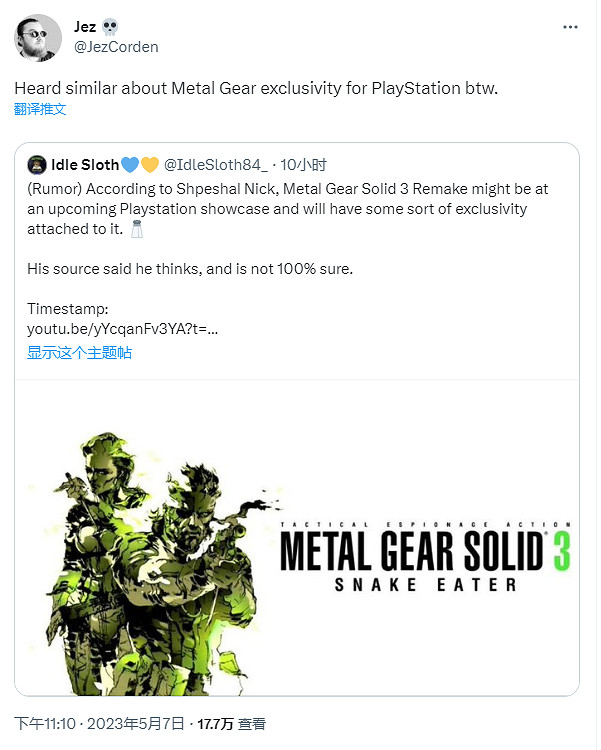The height and width of the screenshot is (750, 601).
Task: Click the skull emoji beside Jez
Action: (109, 27)
